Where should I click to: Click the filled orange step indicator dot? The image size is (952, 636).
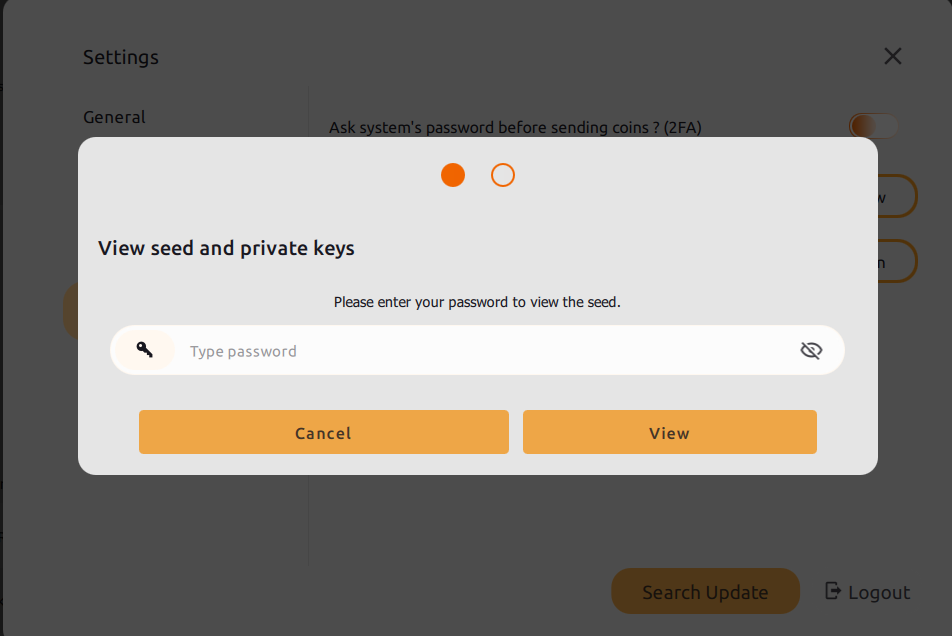click(x=453, y=175)
